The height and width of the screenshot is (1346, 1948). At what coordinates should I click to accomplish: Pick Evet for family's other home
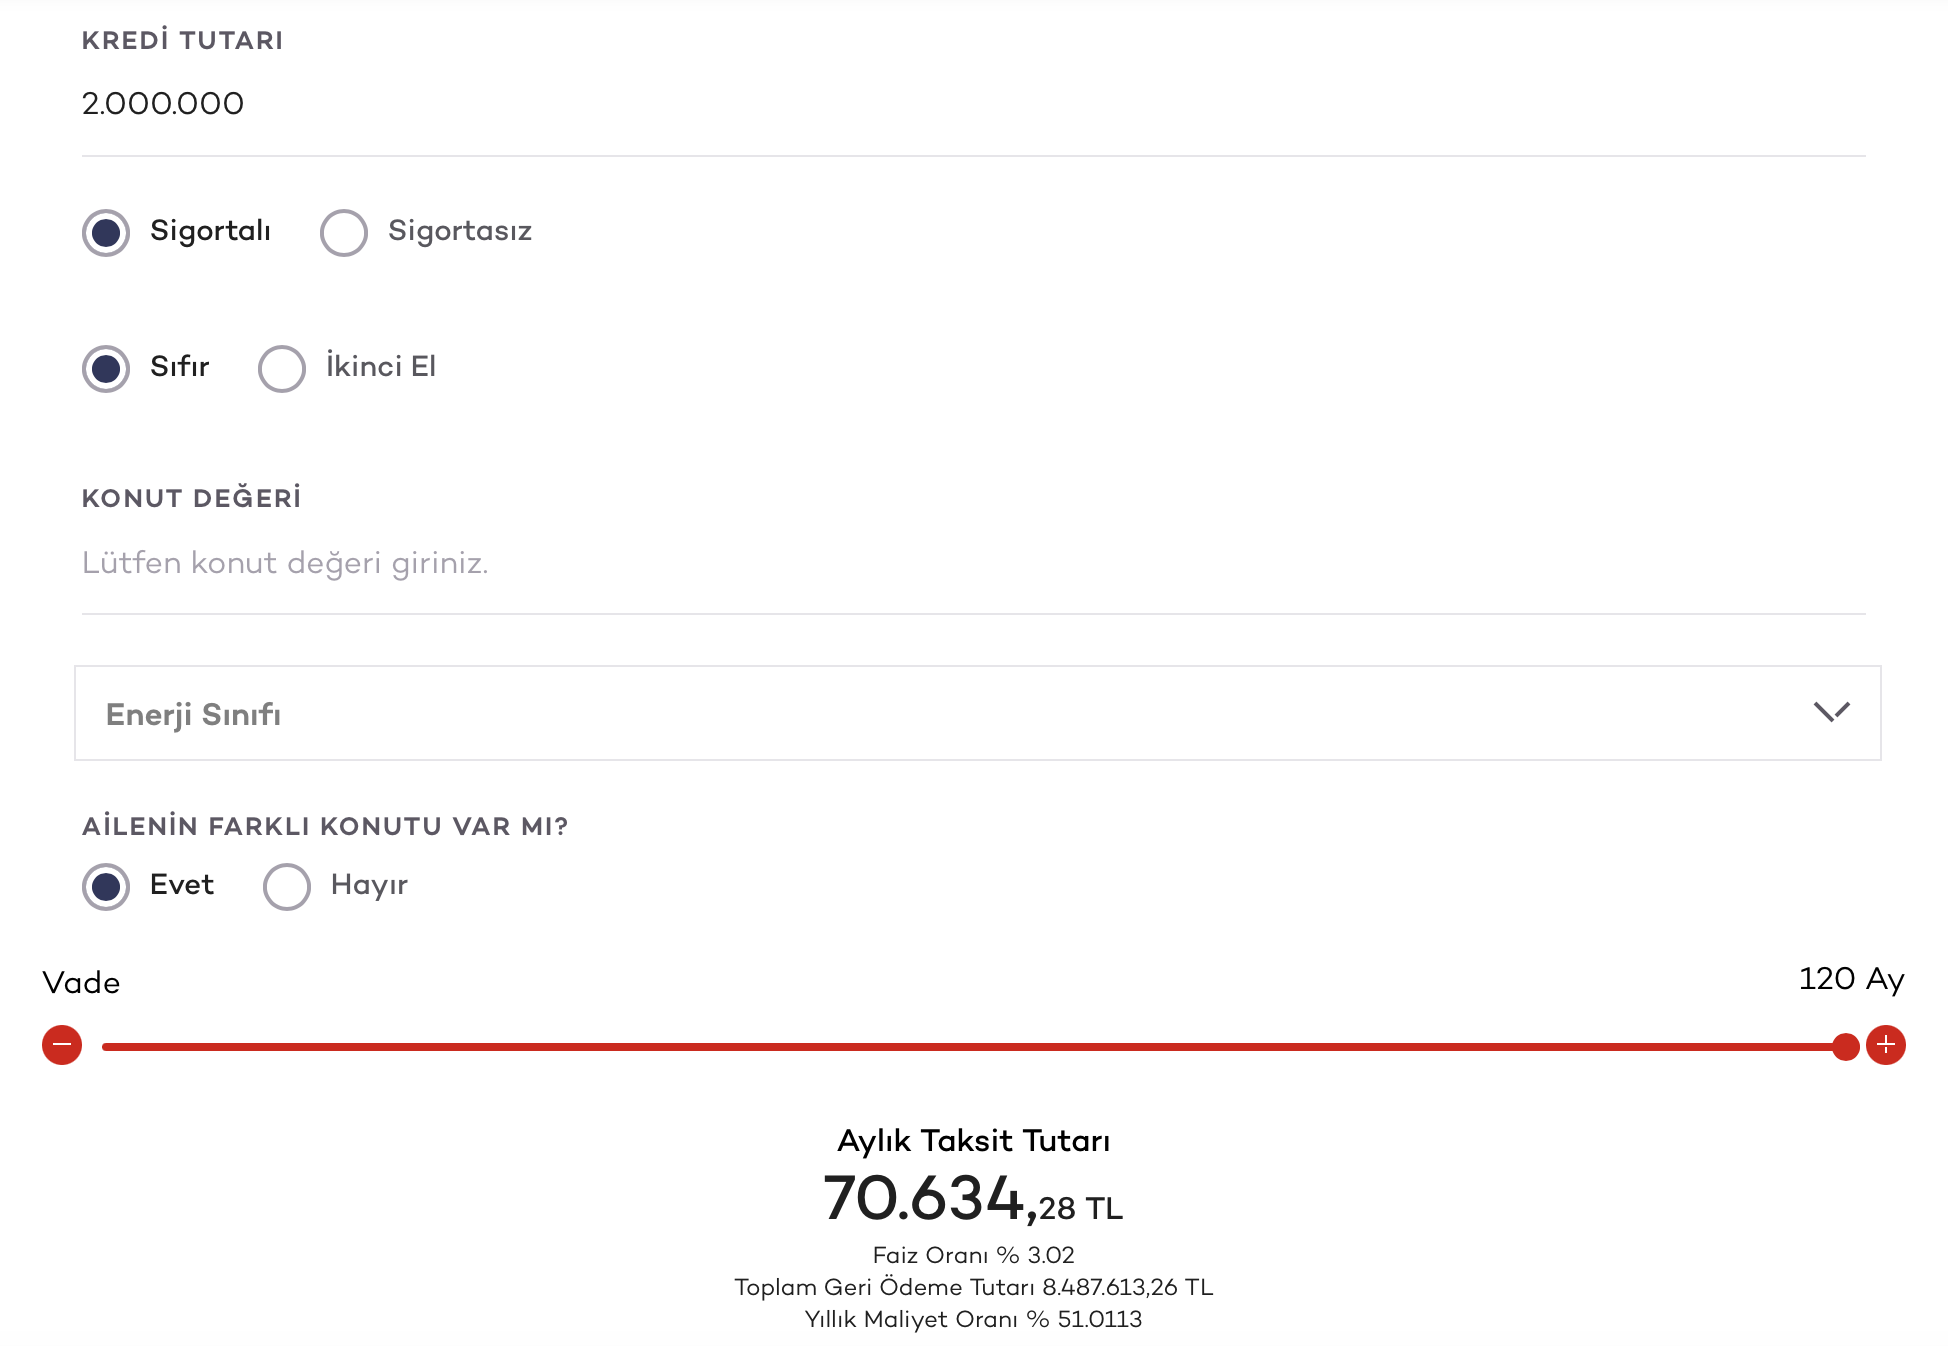106,887
